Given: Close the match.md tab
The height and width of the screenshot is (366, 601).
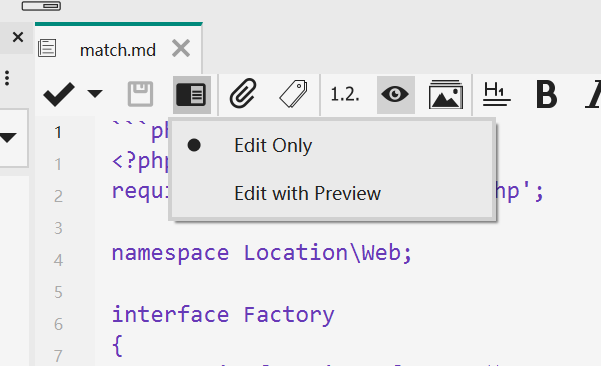Looking at the screenshot, I should [x=181, y=48].
